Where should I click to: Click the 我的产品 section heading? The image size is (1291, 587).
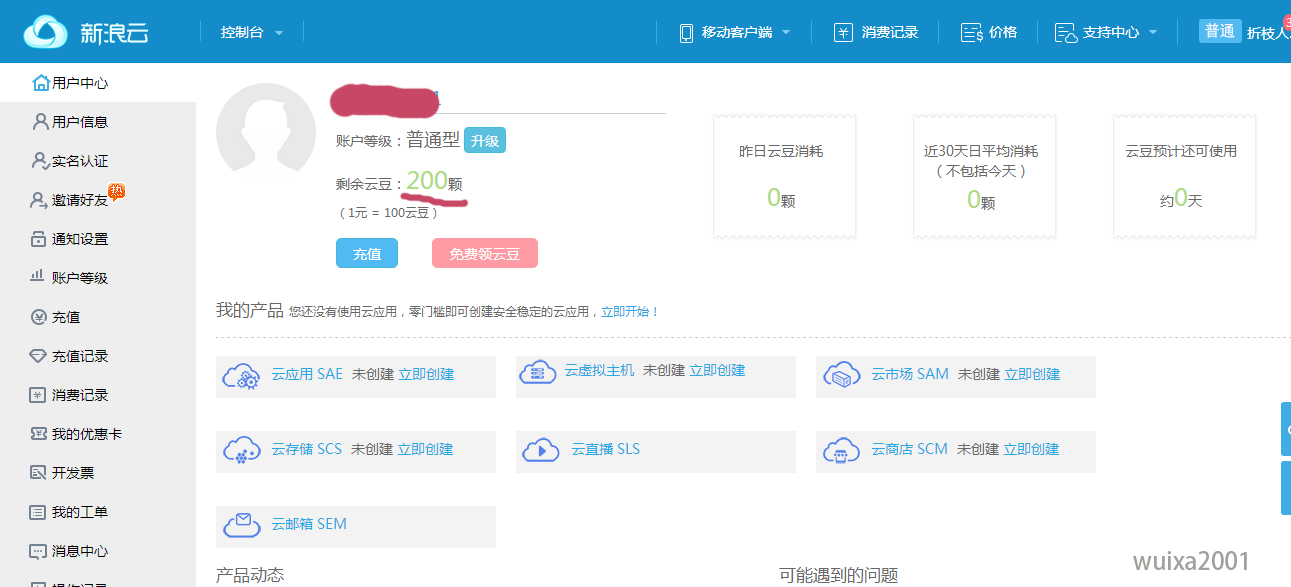[250, 310]
